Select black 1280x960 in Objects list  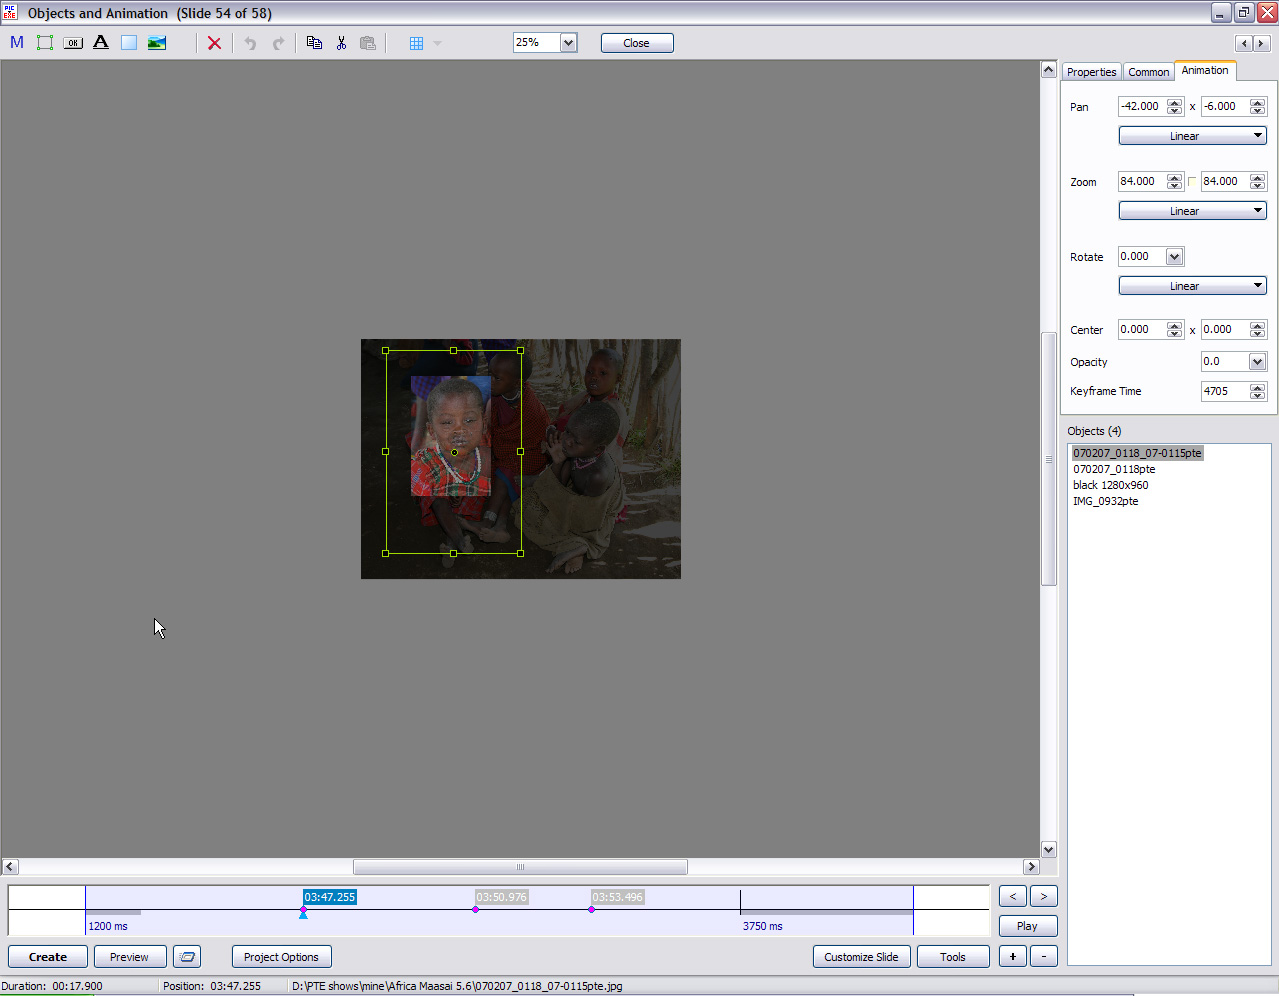1110,485
